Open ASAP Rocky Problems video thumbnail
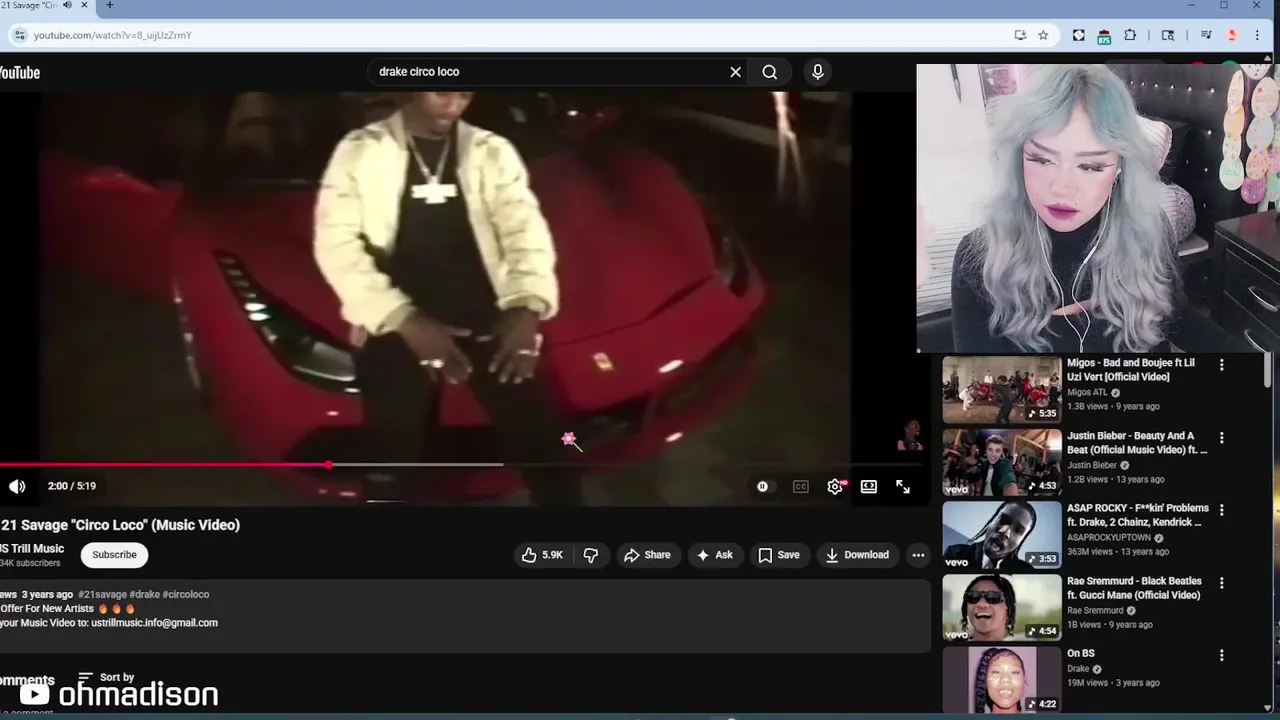The image size is (1280, 720). (1002, 535)
